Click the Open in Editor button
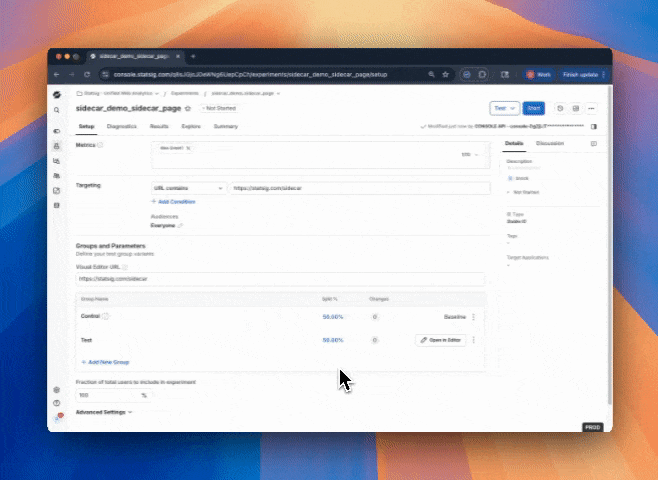 [x=441, y=340]
